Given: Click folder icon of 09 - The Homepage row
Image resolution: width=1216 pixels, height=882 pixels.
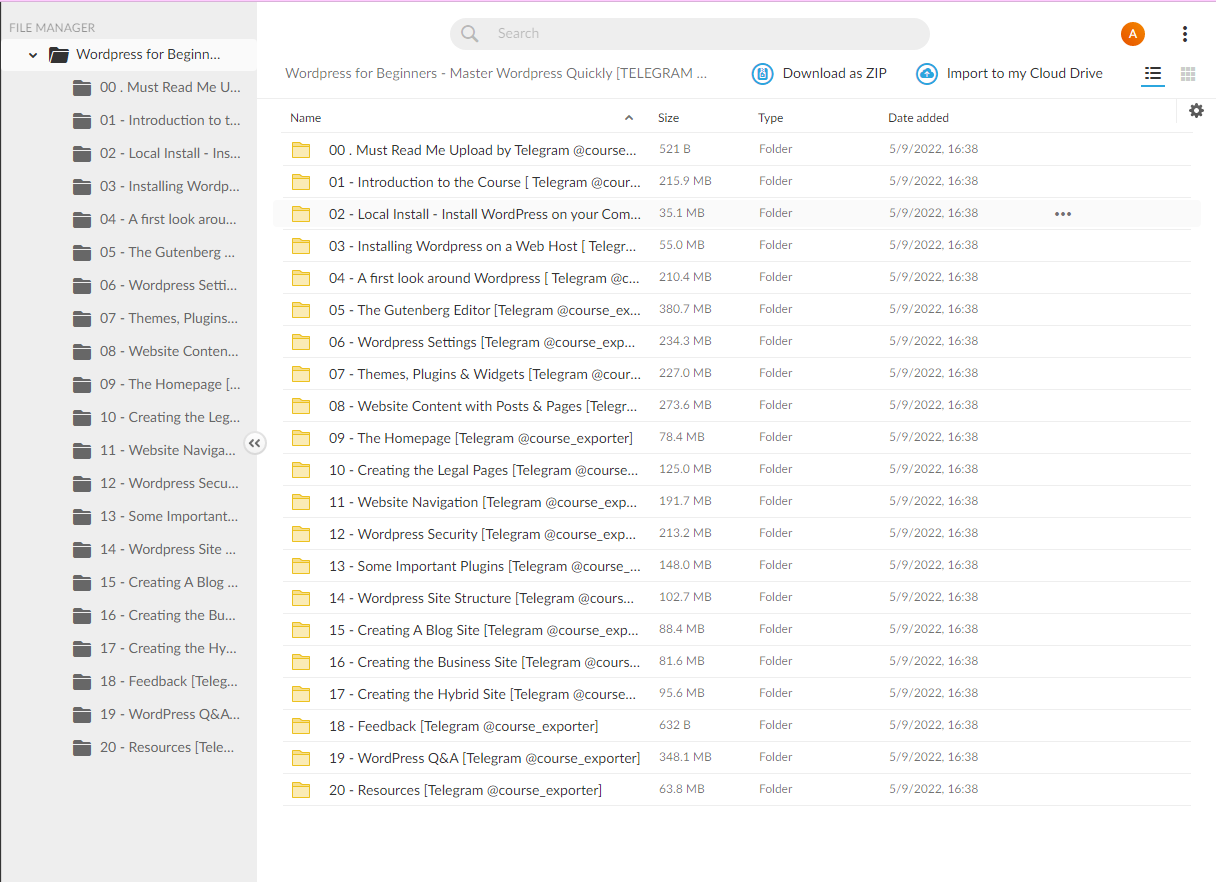Looking at the screenshot, I should (x=301, y=438).
